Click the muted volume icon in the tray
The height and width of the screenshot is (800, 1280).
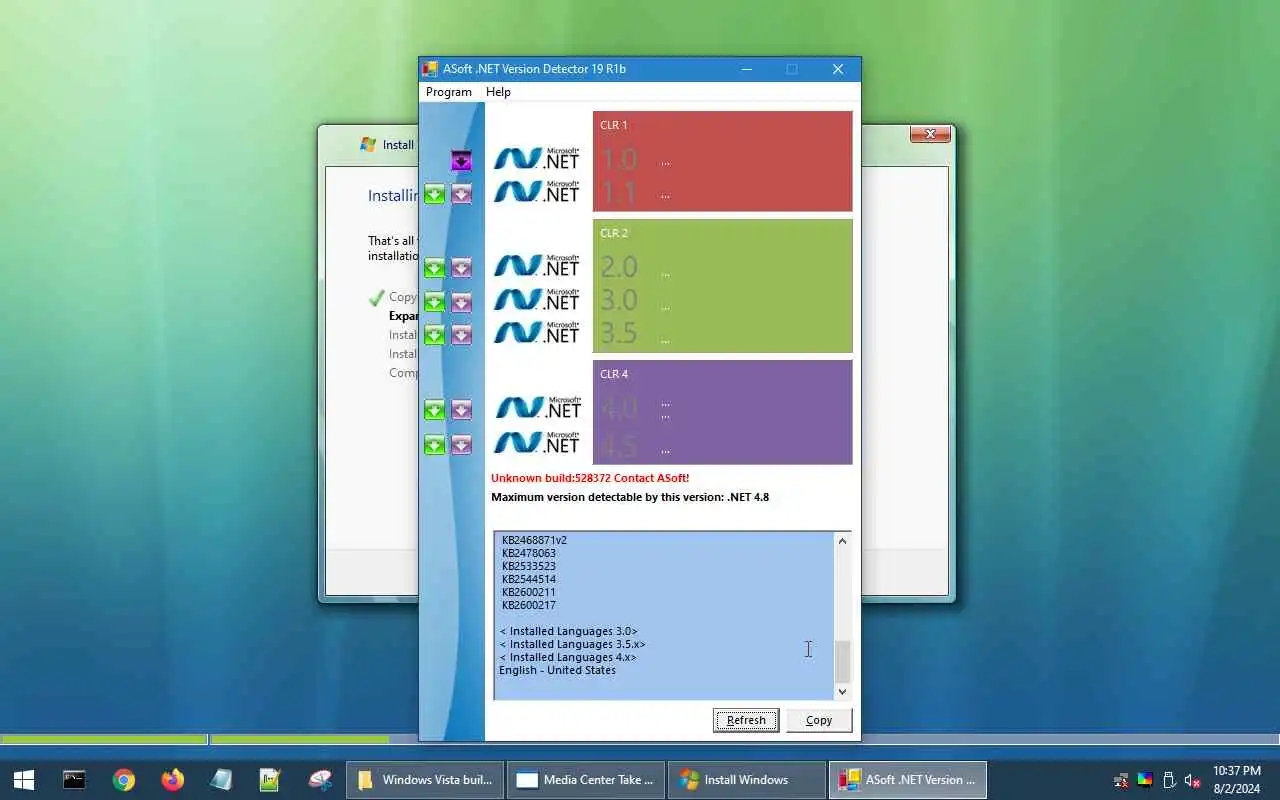1192,780
